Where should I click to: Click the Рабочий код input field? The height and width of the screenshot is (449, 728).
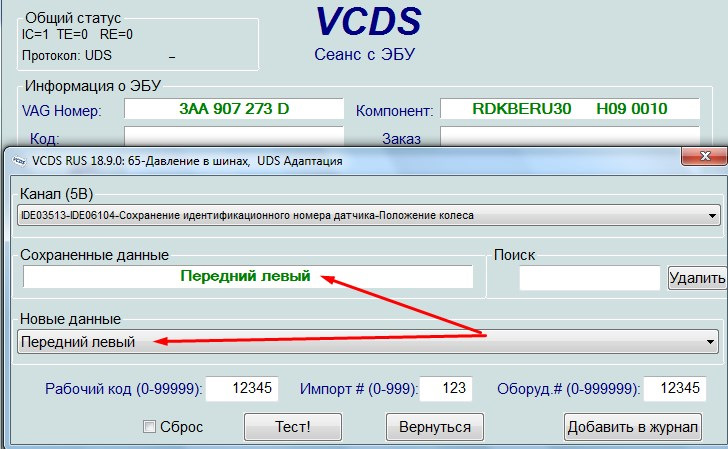pos(242,388)
